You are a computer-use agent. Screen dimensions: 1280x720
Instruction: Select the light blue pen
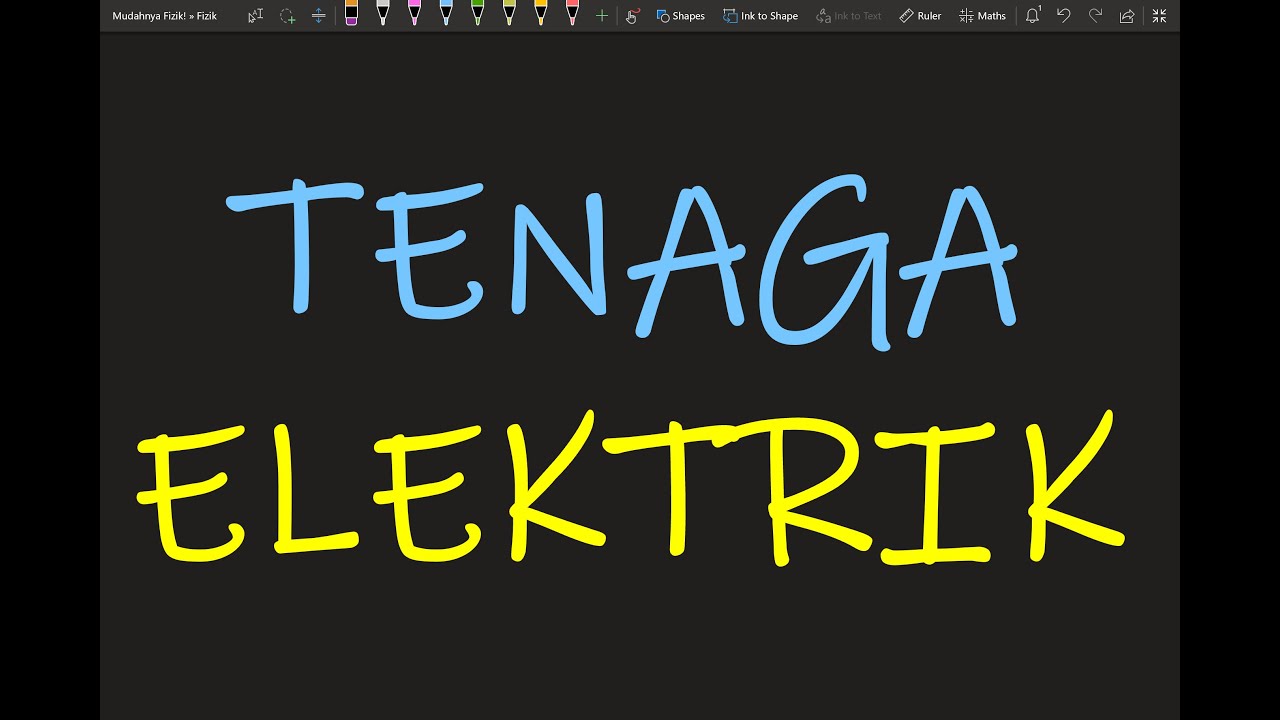[x=446, y=13]
